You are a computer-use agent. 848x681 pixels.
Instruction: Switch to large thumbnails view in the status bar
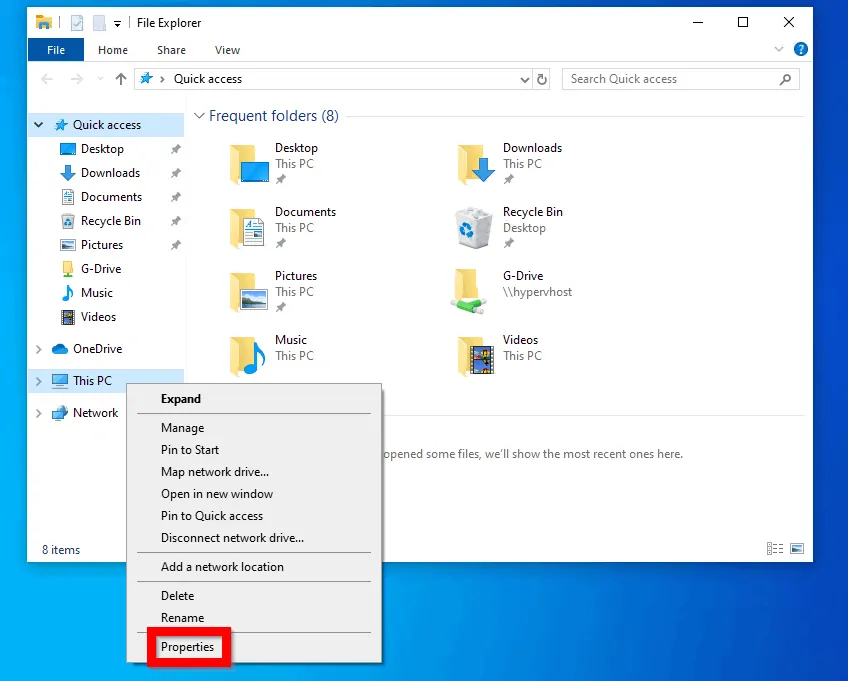coord(797,548)
